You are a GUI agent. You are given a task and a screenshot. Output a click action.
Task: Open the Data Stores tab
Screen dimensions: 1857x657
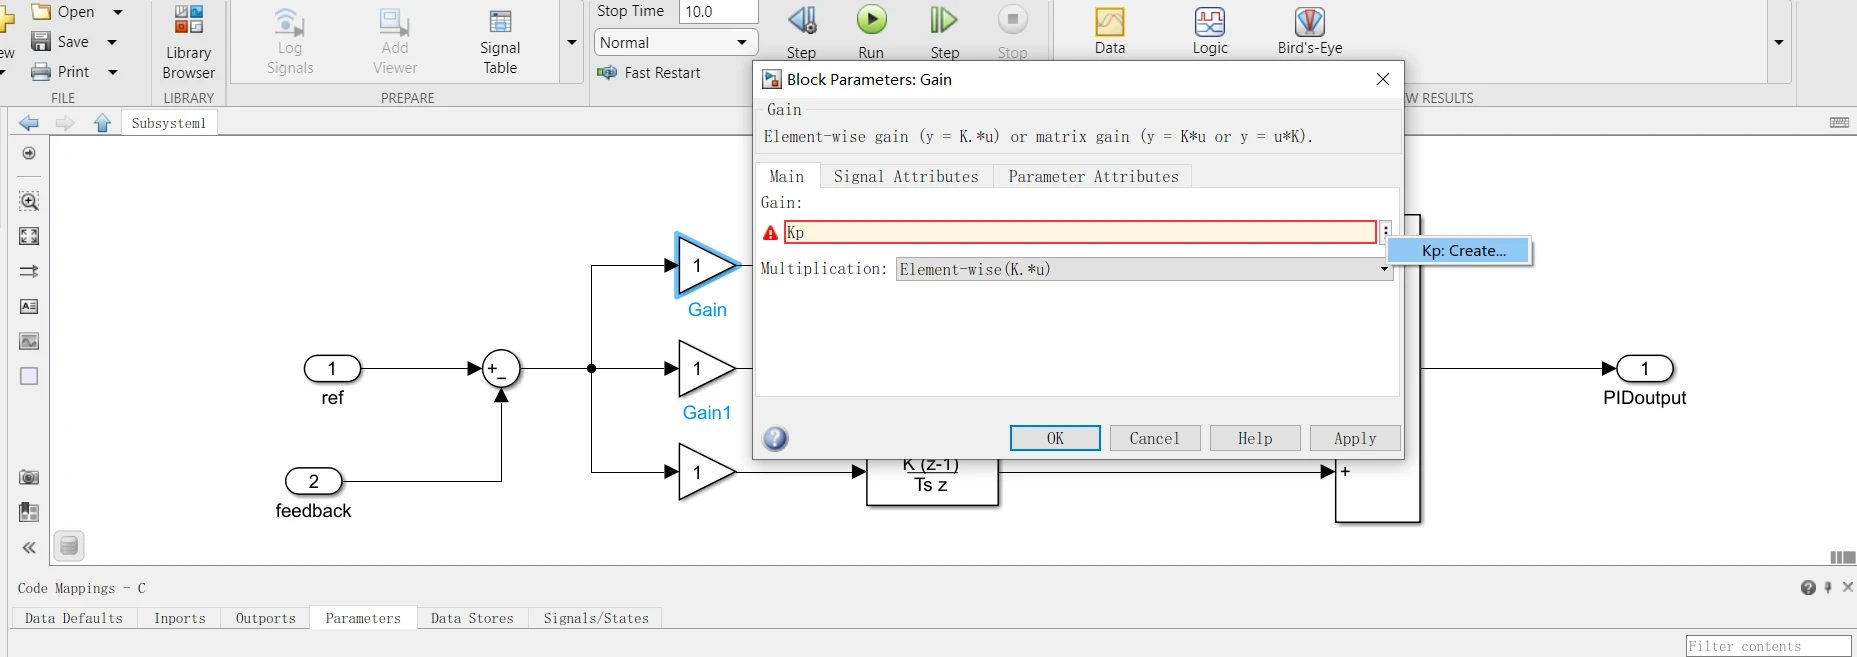point(472,618)
